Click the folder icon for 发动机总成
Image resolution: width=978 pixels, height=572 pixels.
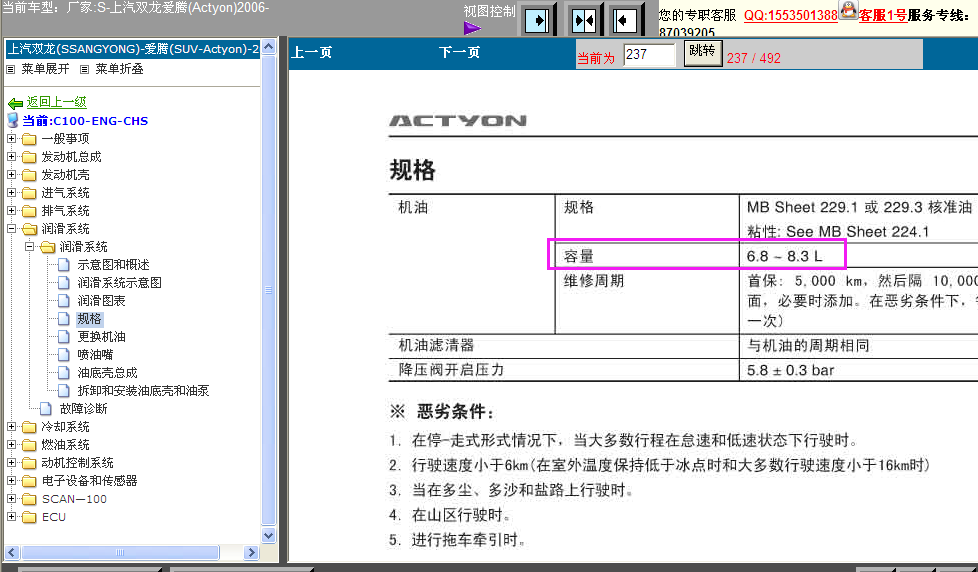[29, 157]
